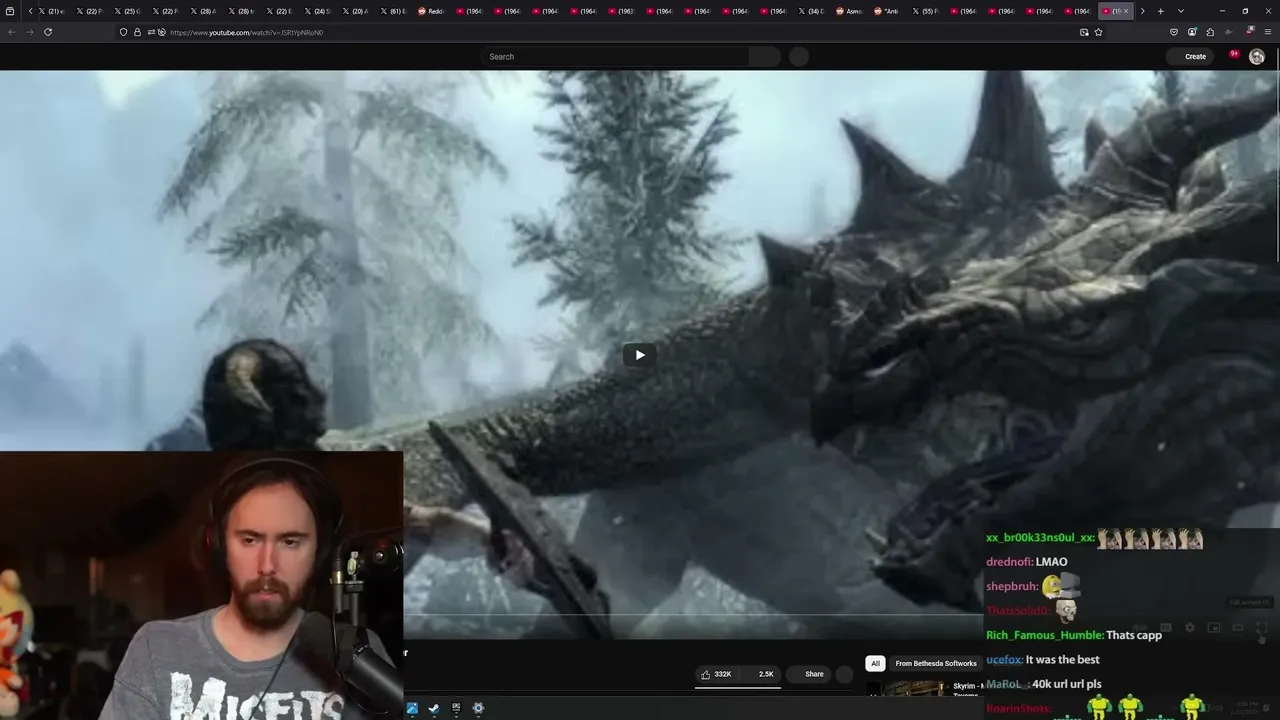
Task: Select the All filter chip
Action: pos(875,663)
